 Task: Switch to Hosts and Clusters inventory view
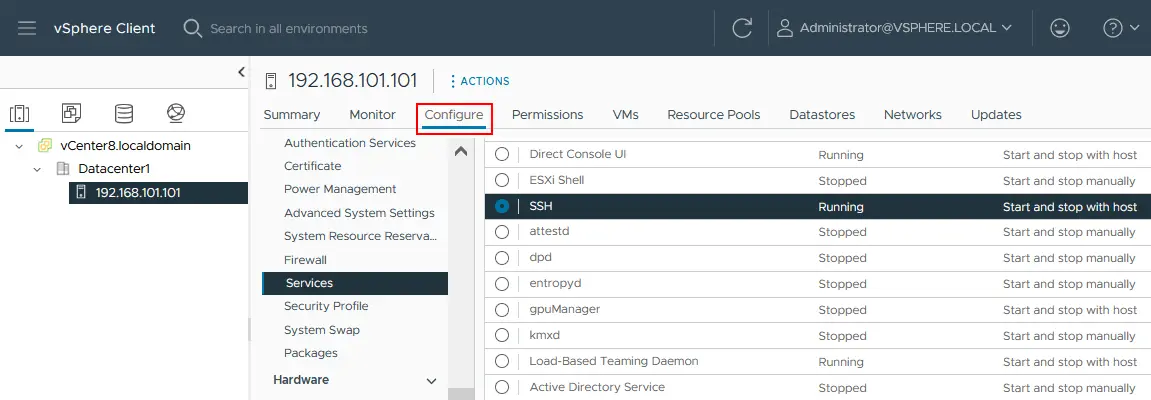(19, 114)
